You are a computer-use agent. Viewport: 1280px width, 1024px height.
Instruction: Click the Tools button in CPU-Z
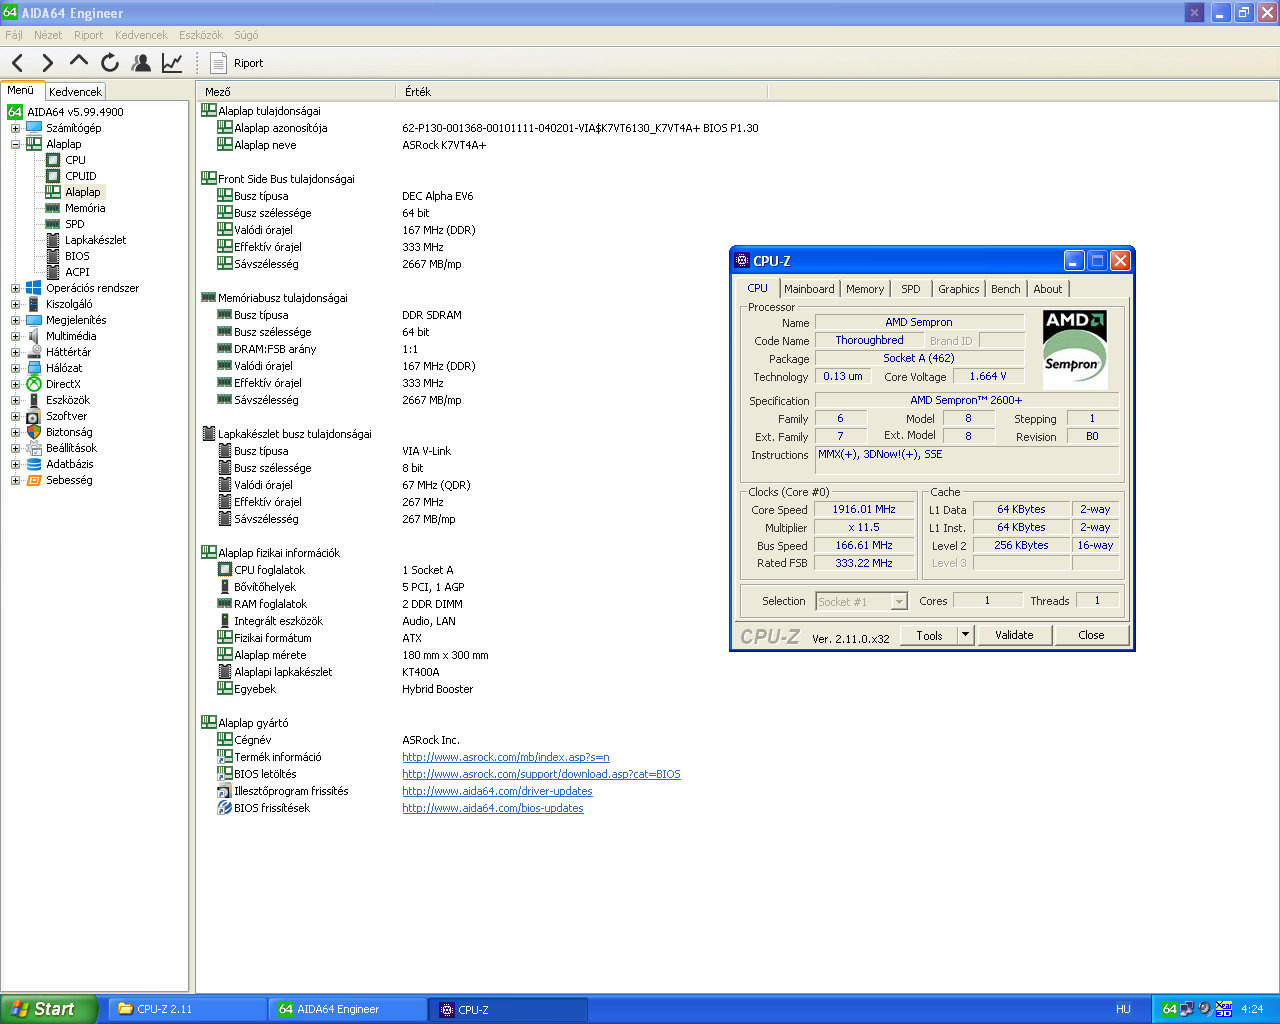coord(929,635)
